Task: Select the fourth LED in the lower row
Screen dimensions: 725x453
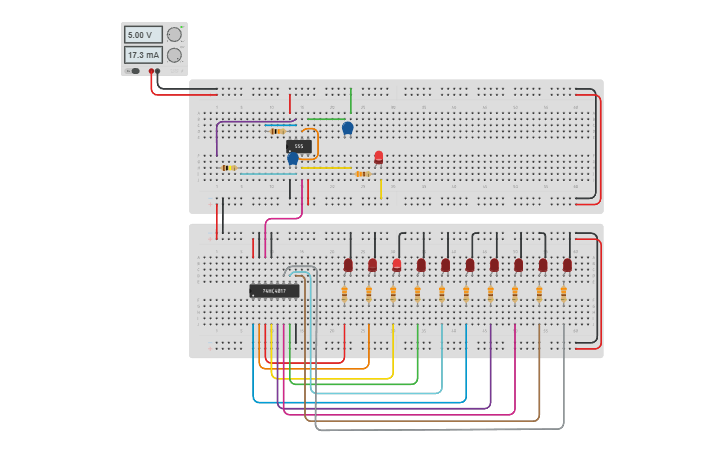Action: click(421, 266)
